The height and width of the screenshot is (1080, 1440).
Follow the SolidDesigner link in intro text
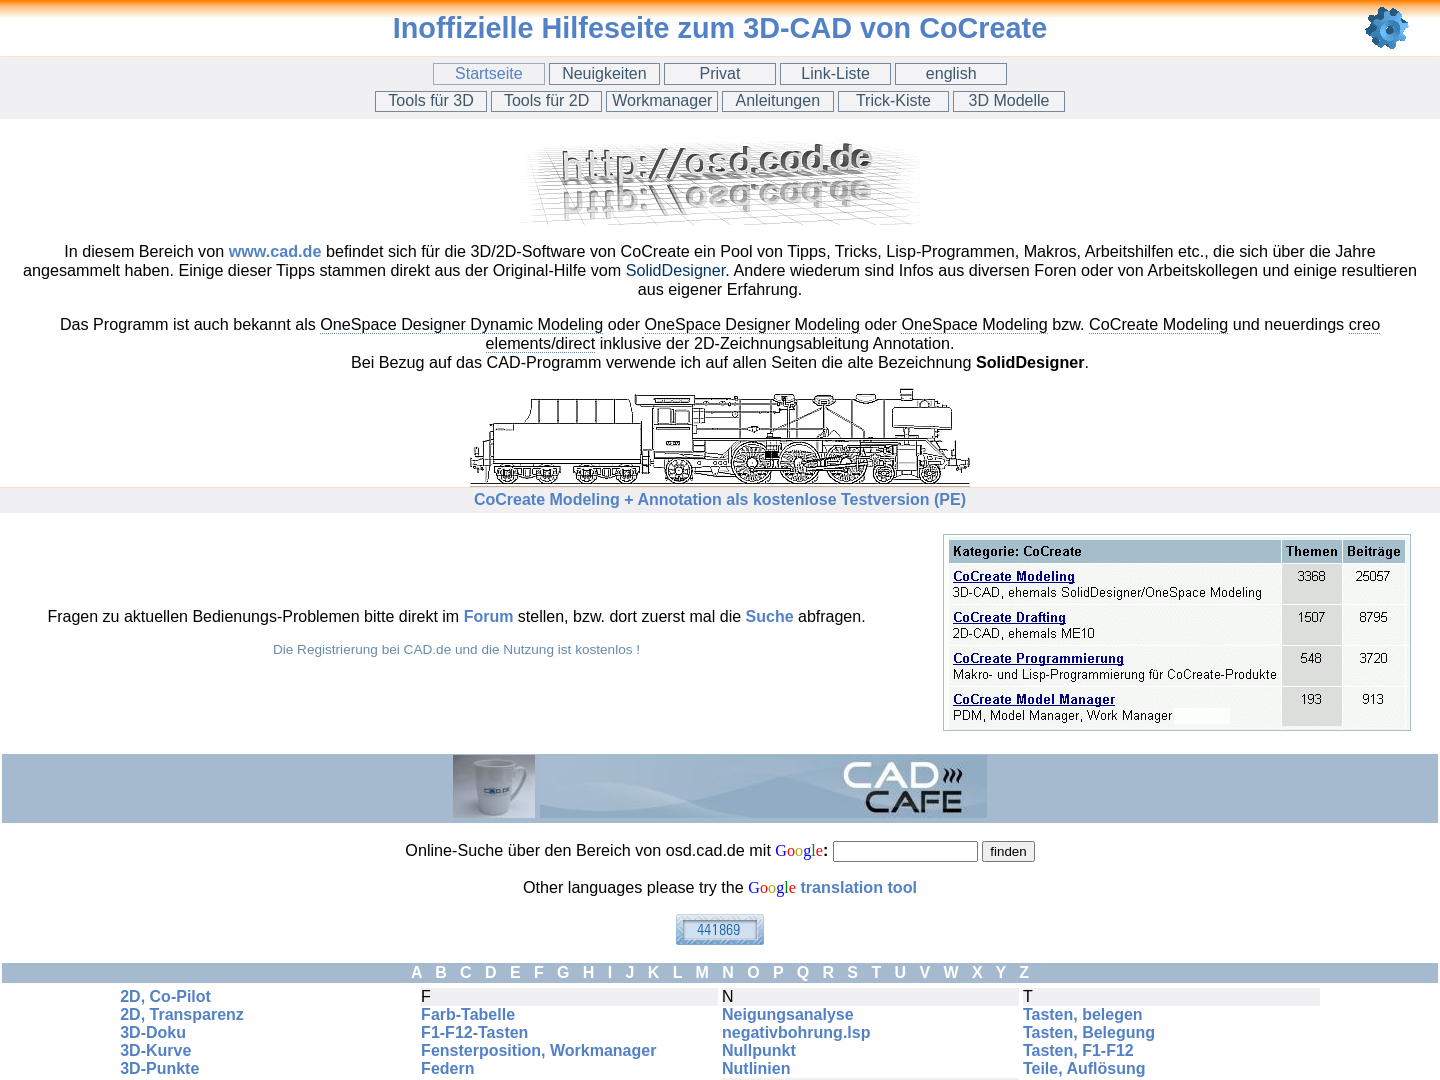[x=675, y=271]
